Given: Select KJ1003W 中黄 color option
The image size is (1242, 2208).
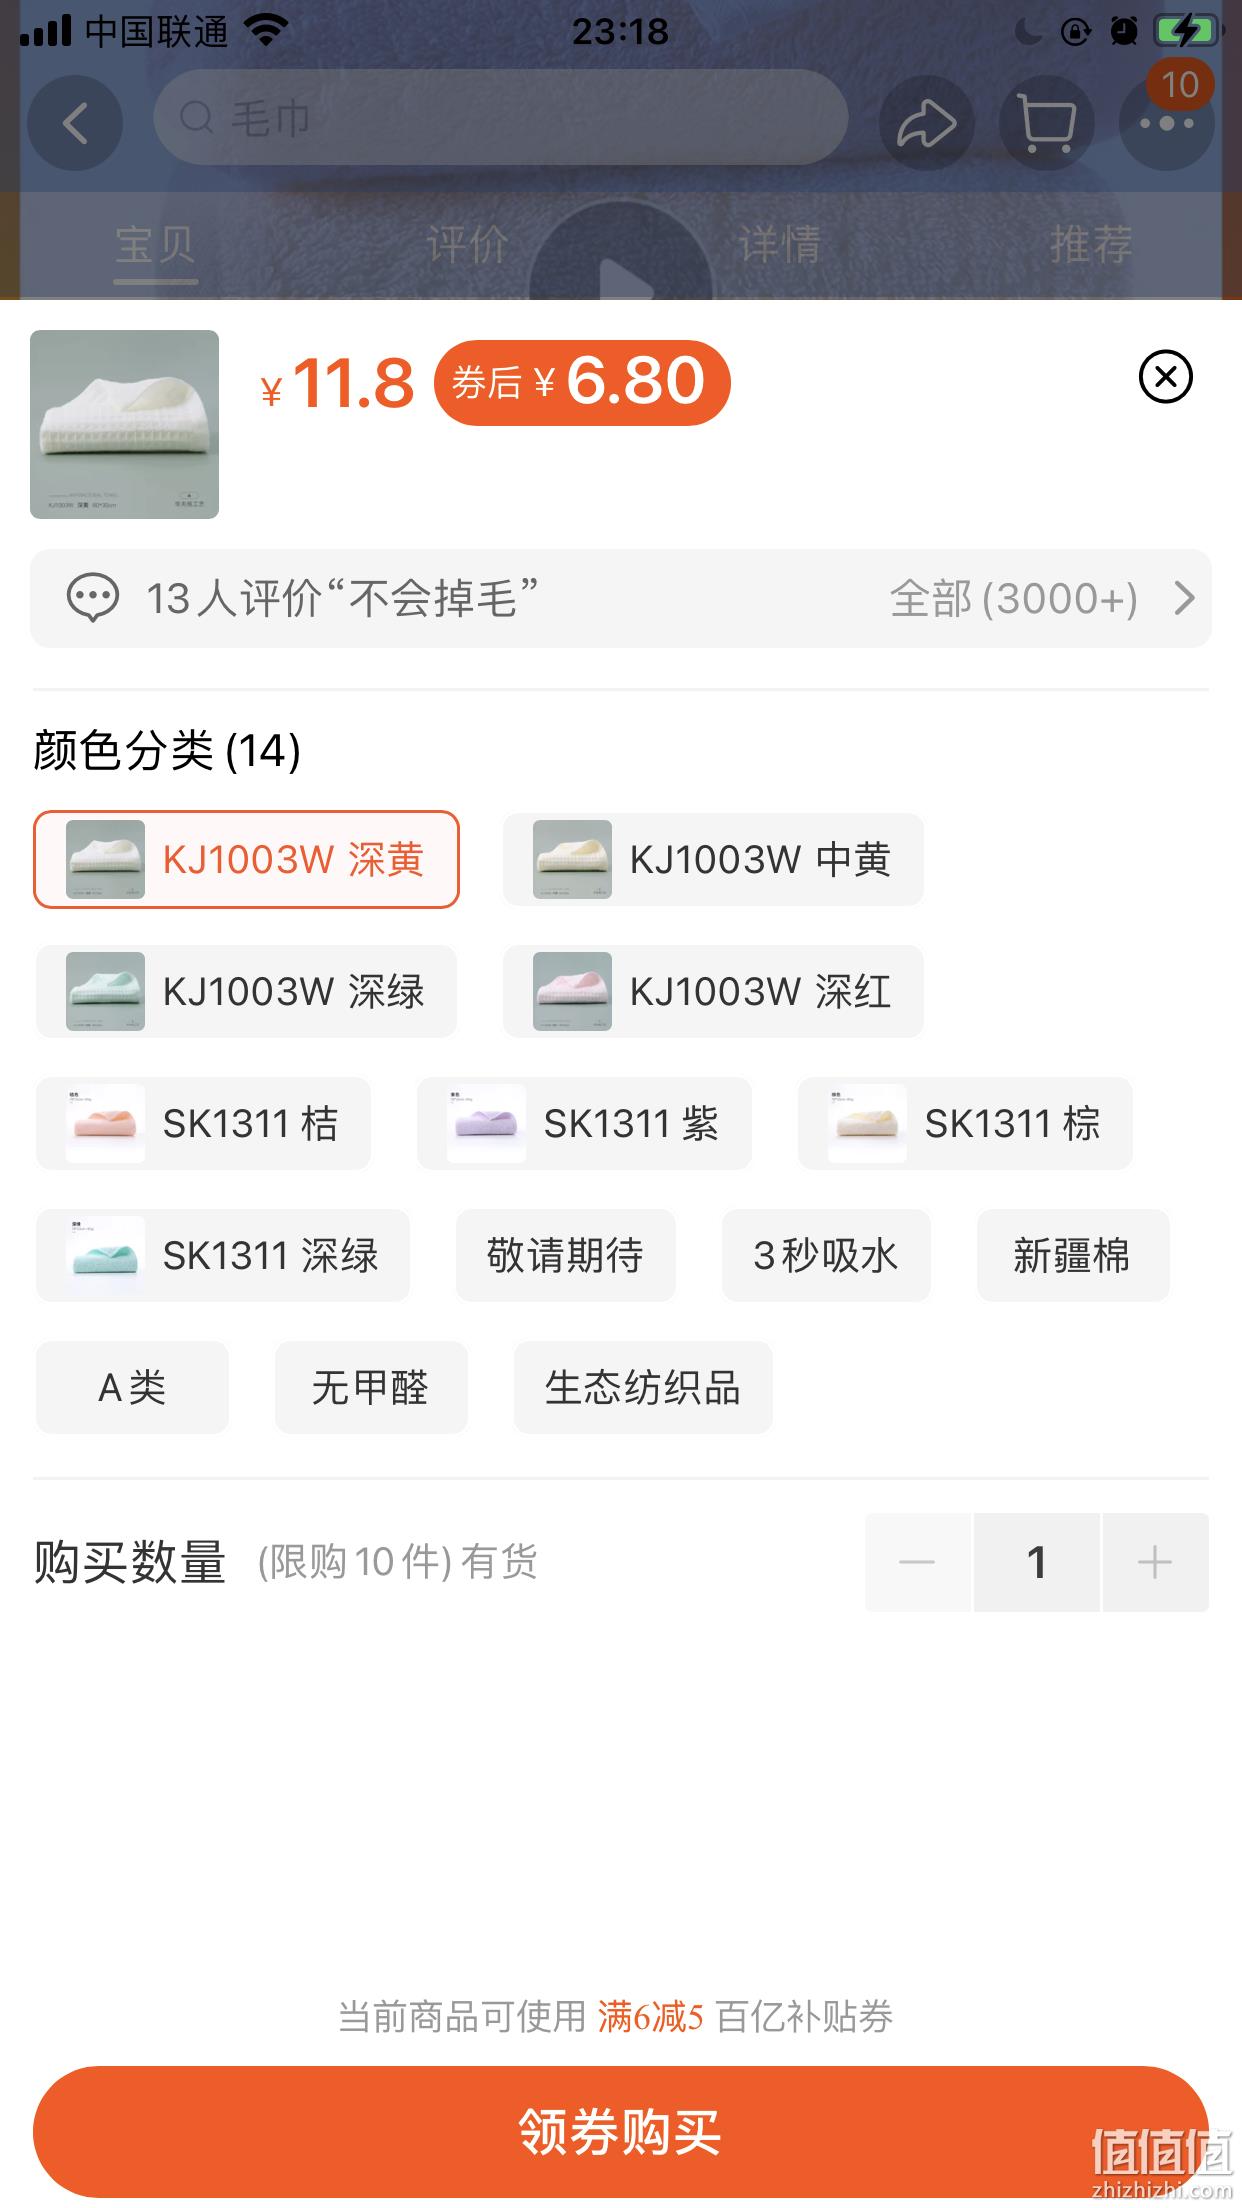Looking at the screenshot, I should [x=713, y=860].
